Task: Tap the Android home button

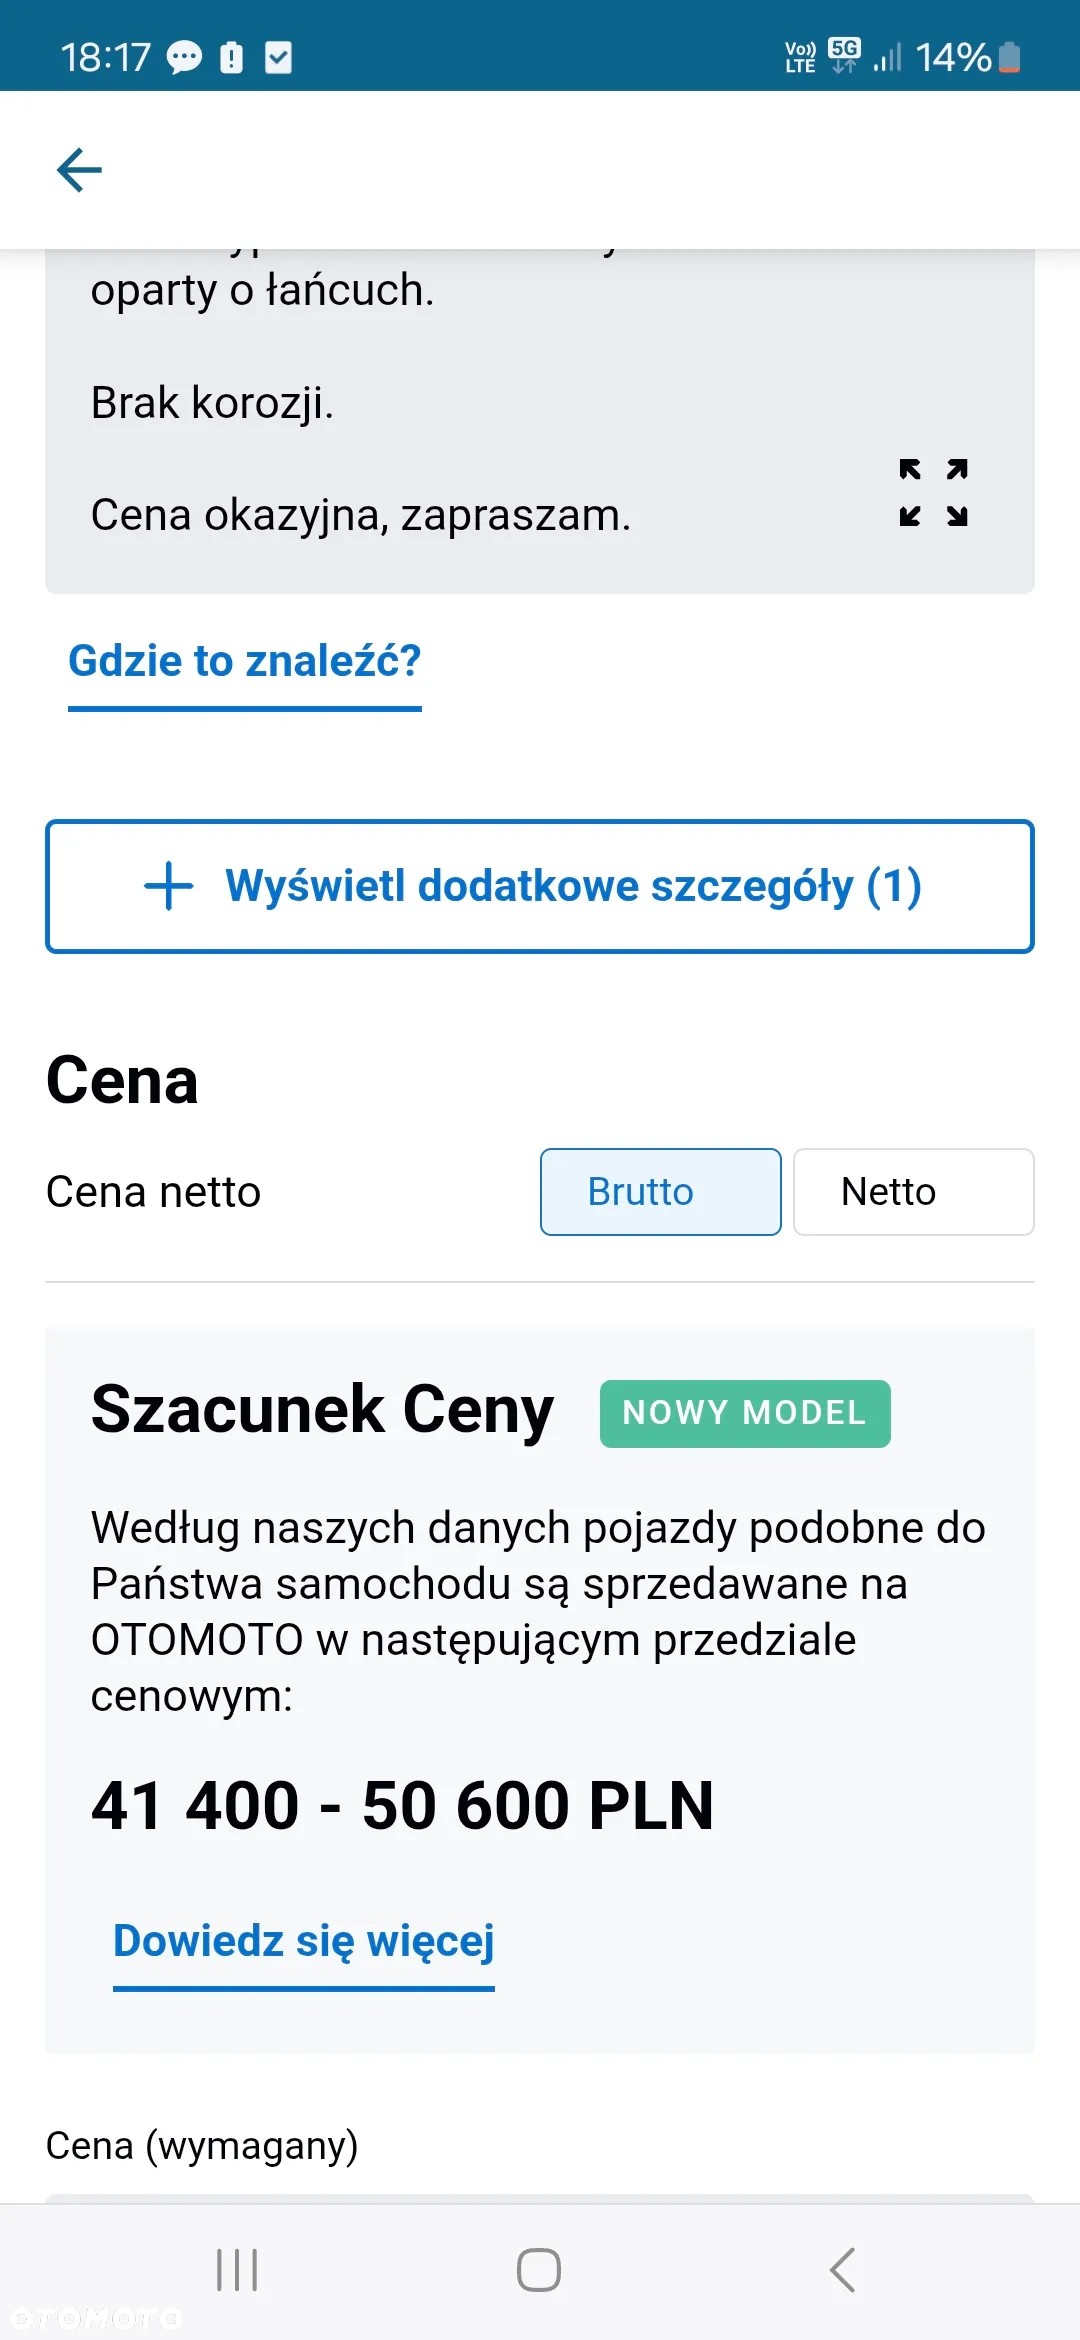Action: point(539,2270)
